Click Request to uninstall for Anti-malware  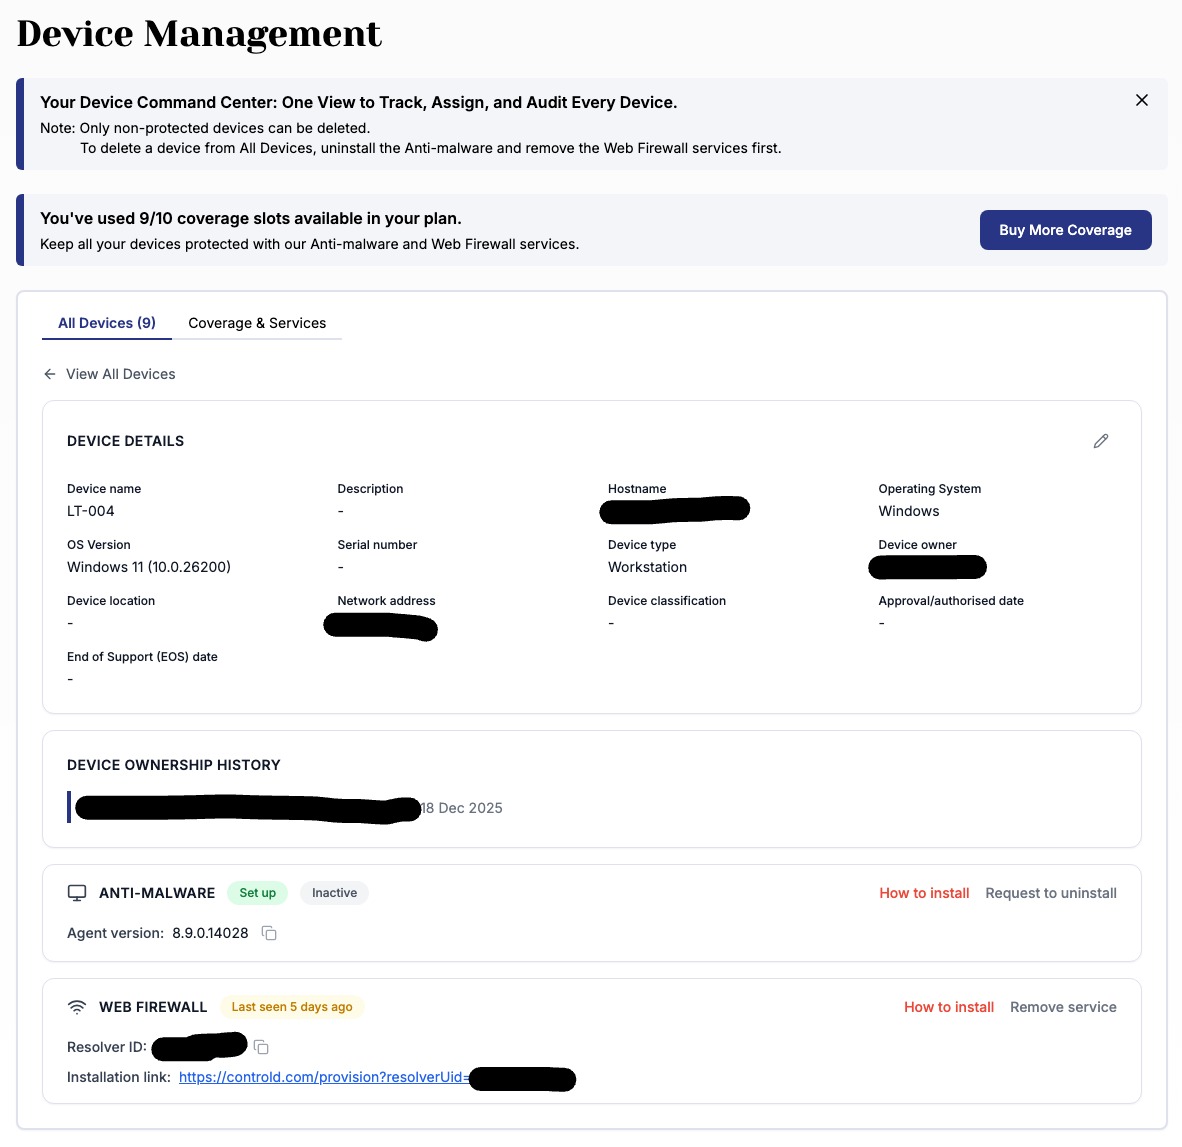(1051, 893)
